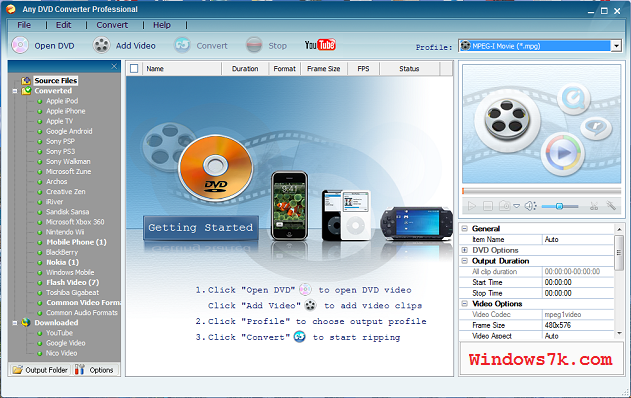
Task: Click the properties panel scroll down arrow
Action: tap(619, 334)
